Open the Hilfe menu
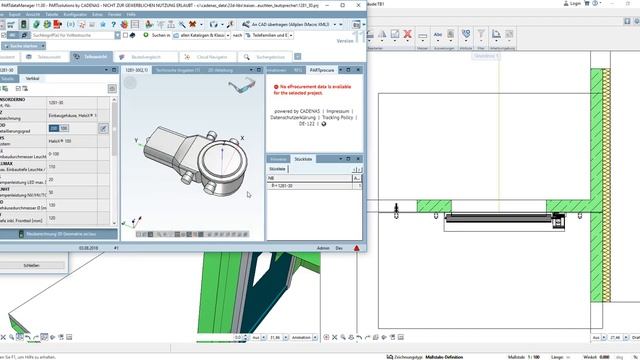 point(131,15)
